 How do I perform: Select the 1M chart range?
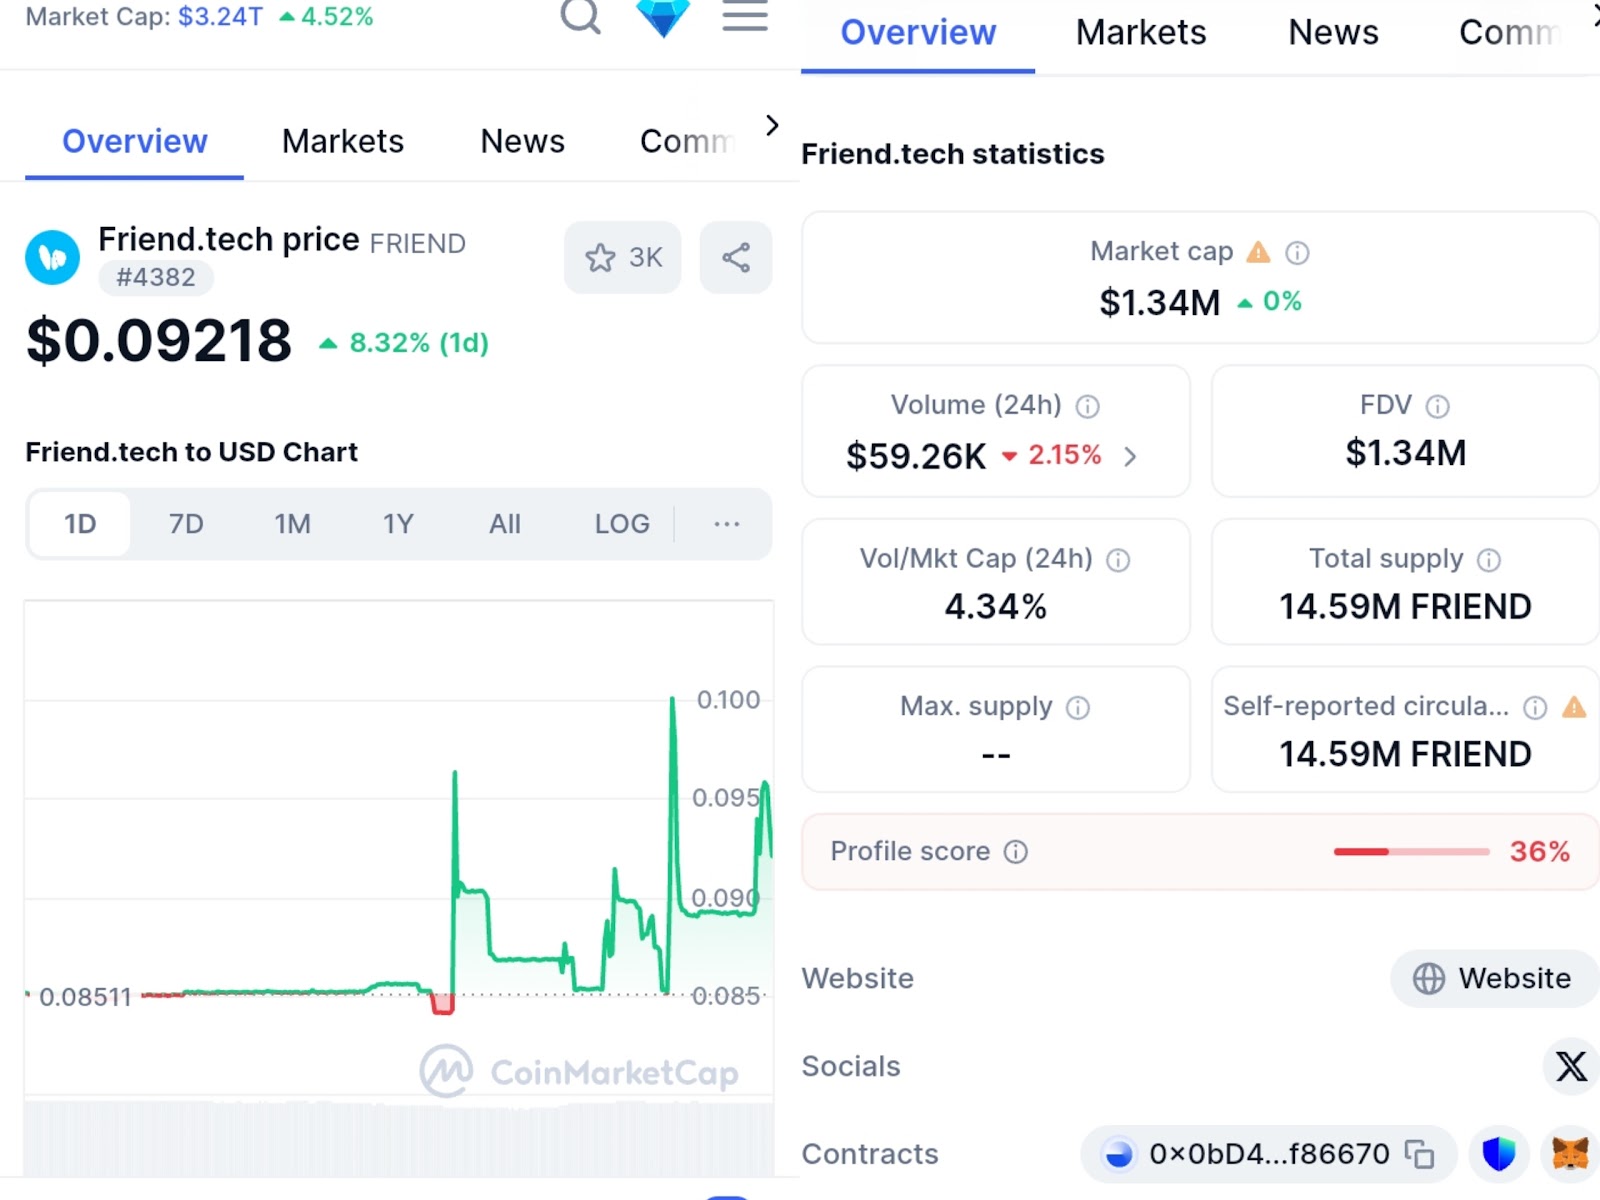click(x=293, y=524)
